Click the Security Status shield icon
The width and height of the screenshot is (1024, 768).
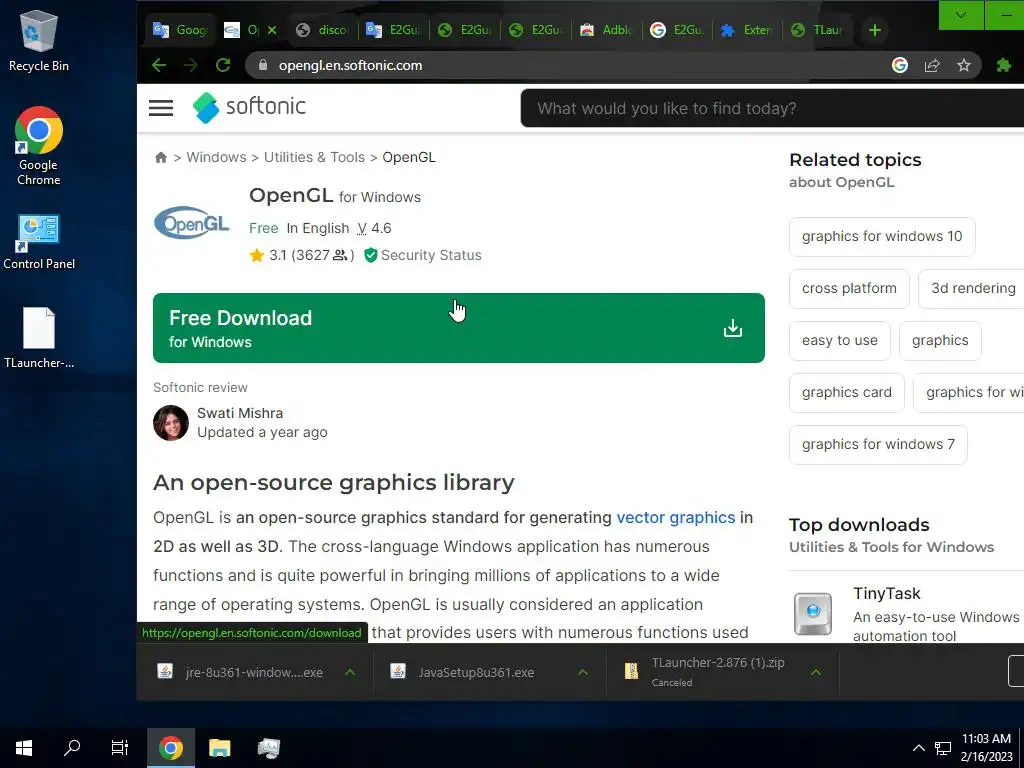pos(370,255)
